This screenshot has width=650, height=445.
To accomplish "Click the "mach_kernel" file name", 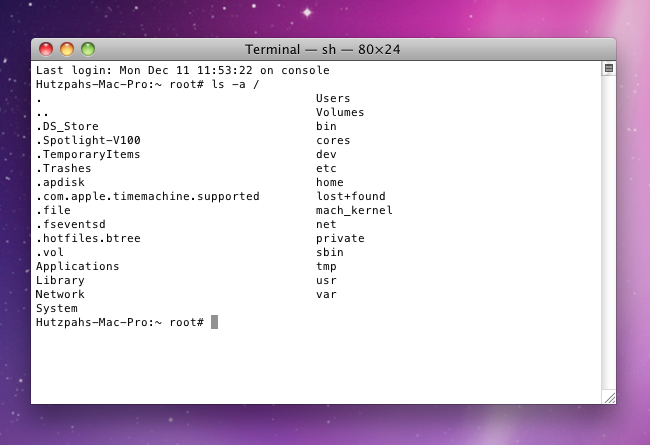I will tap(354, 210).
